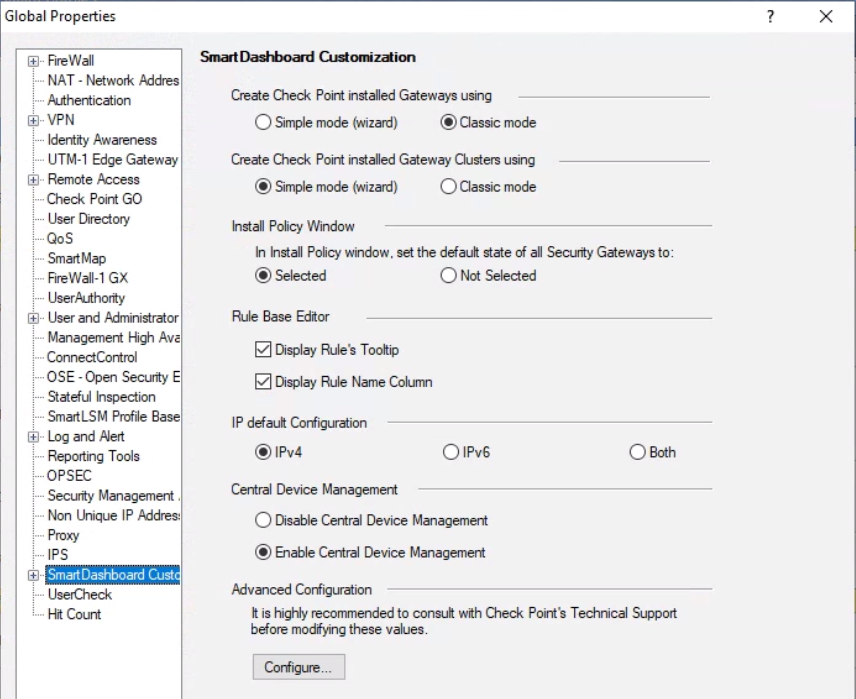
Task: Select IPv4 default configuration
Action: [263, 452]
